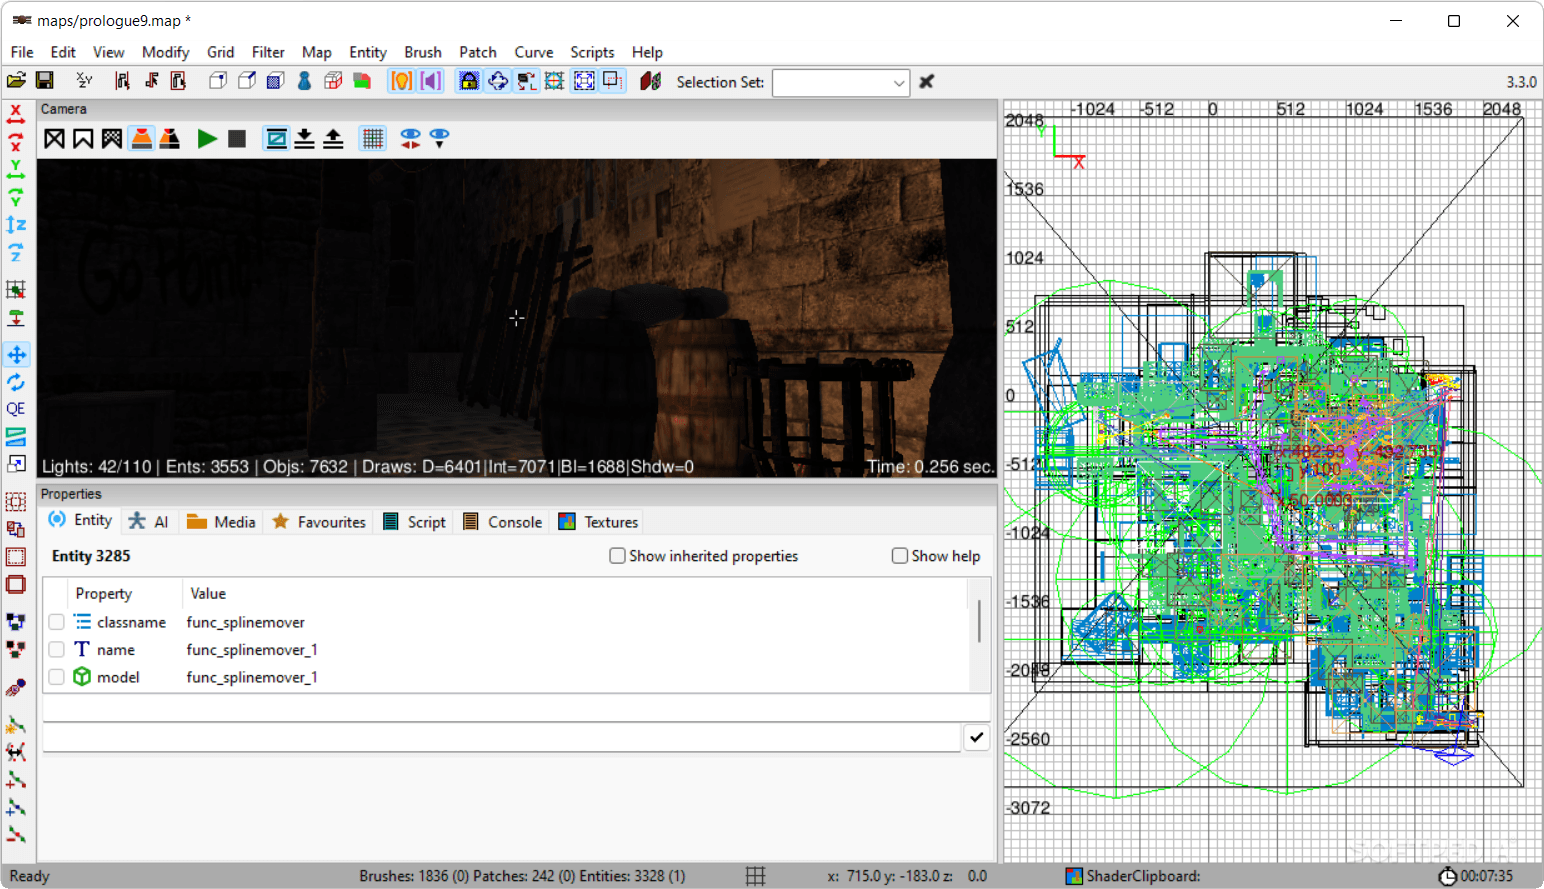The width and height of the screenshot is (1544, 889).
Task: Toggle the texture lock padlock icon
Action: point(468,81)
